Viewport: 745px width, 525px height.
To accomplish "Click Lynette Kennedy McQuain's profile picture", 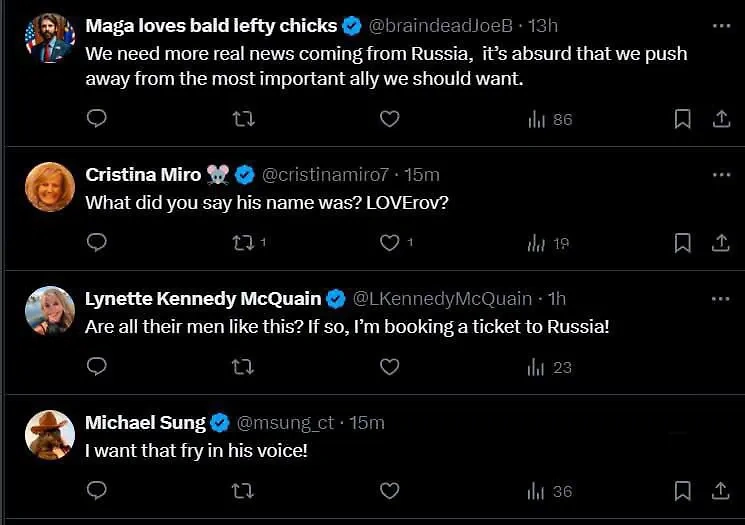I will (x=50, y=310).
